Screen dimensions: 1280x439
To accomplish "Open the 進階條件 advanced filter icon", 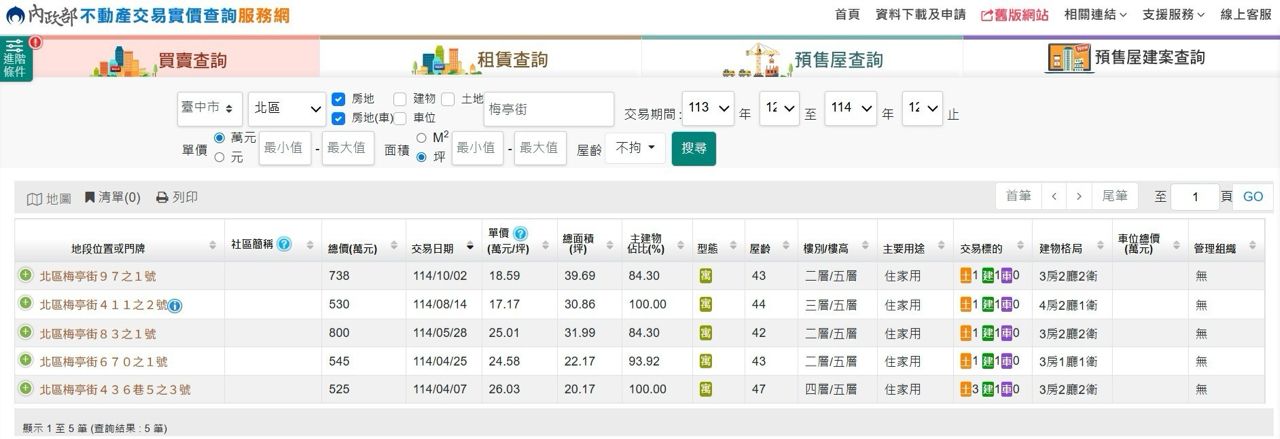I will [16, 59].
